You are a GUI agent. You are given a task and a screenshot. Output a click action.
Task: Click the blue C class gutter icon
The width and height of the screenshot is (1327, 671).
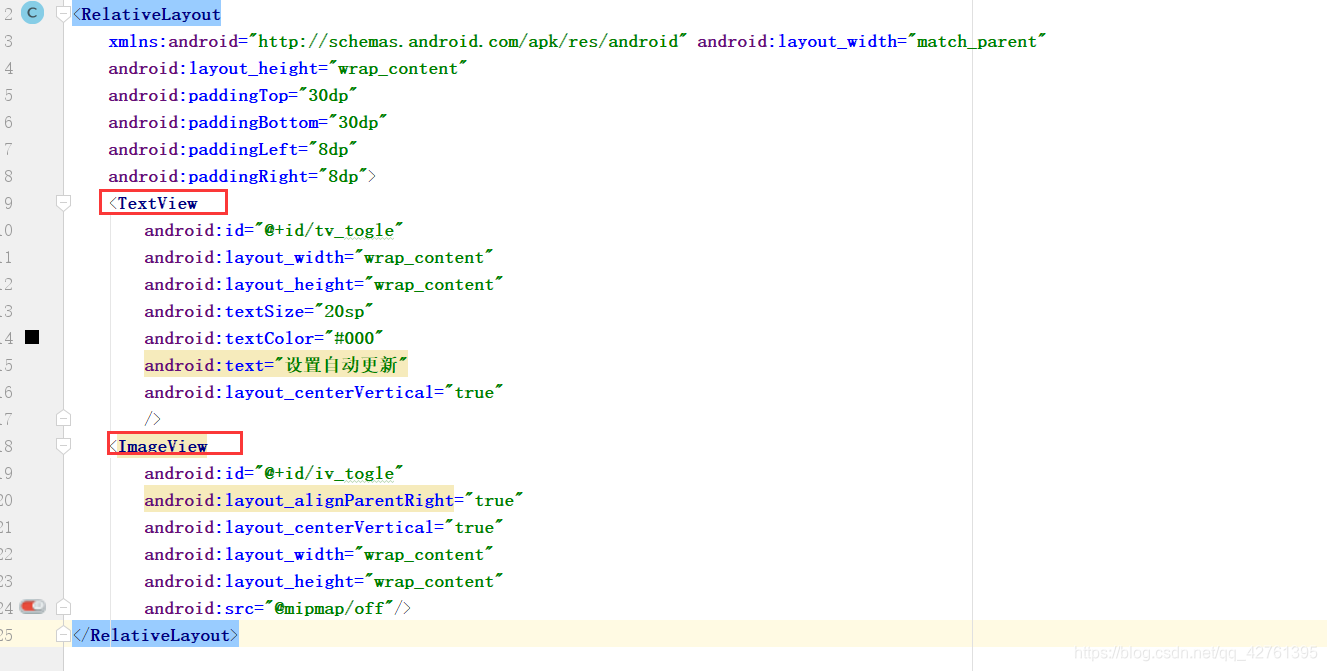point(32,13)
